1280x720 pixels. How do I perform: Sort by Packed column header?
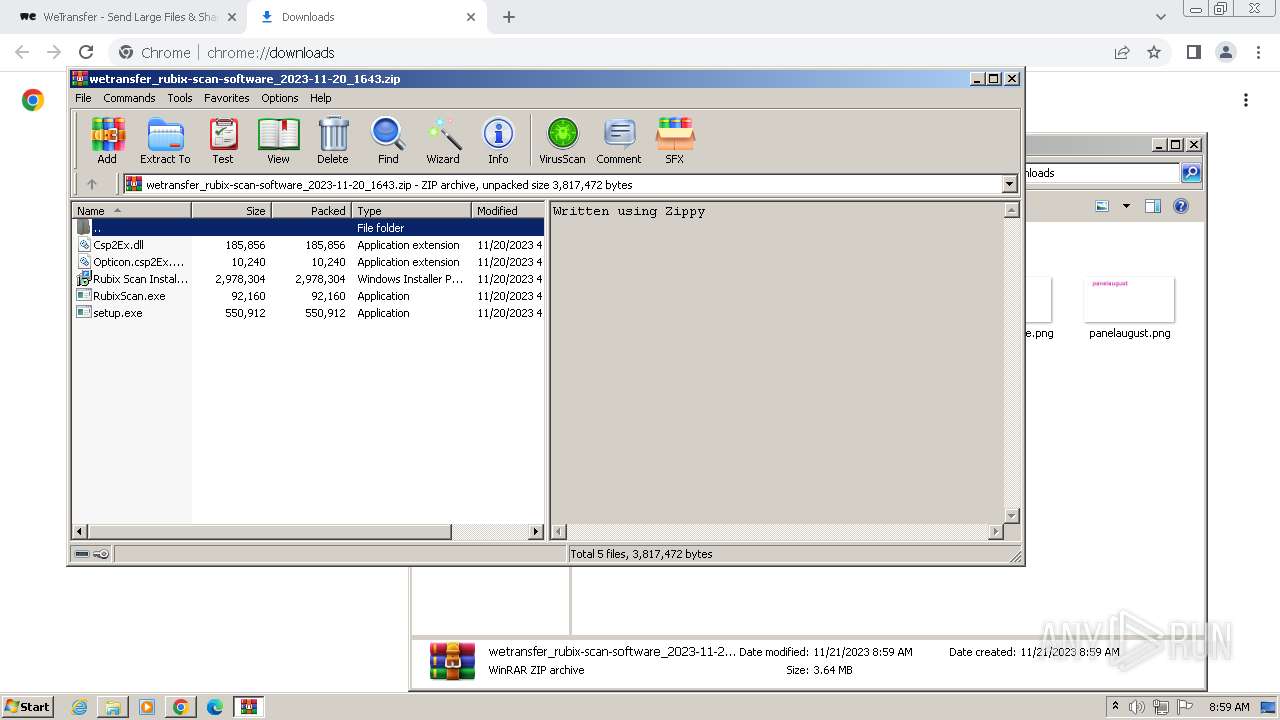coord(311,211)
